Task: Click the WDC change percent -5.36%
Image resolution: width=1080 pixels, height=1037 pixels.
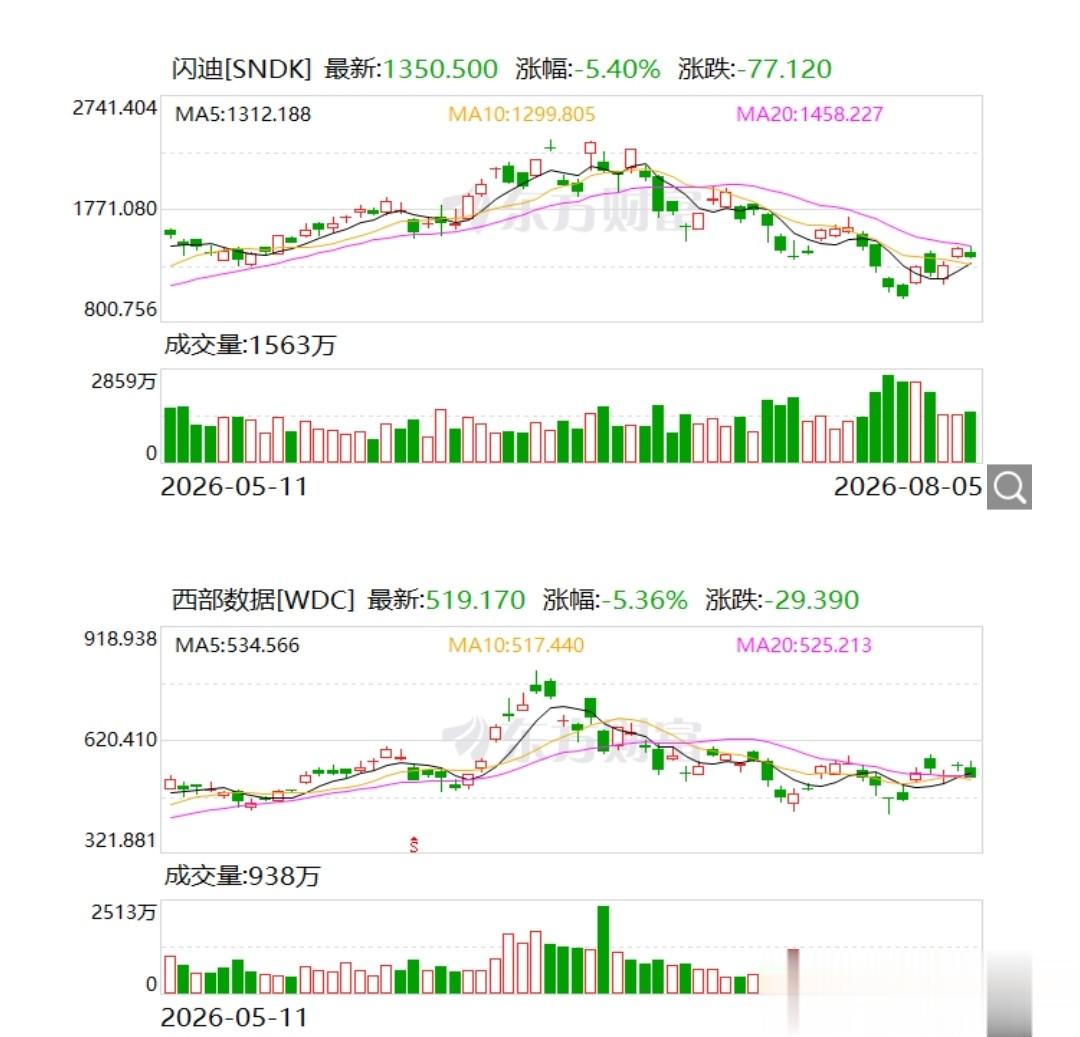Action: (645, 600)
